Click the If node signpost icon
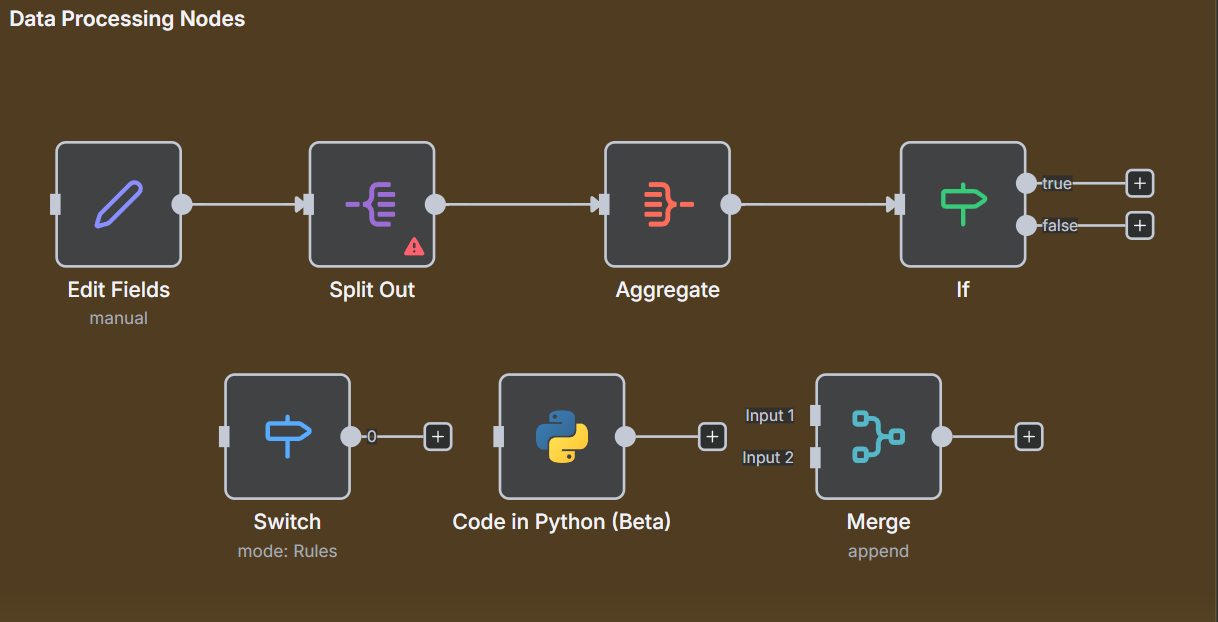 click(x=962, y=203)
